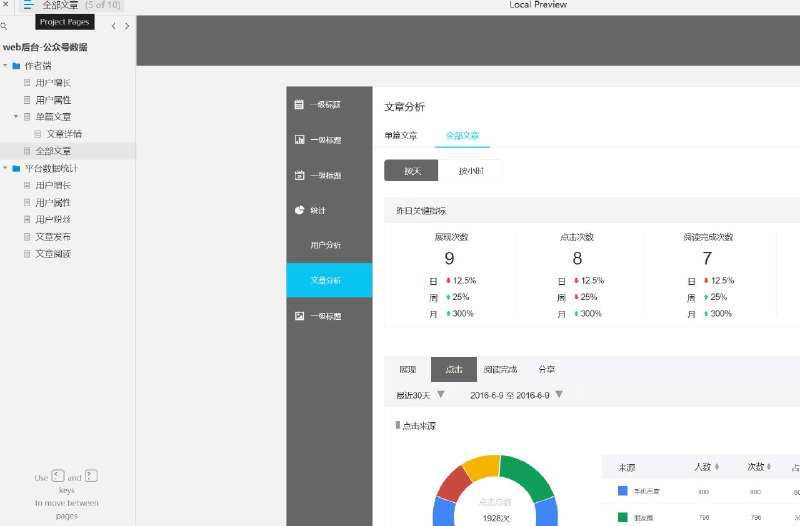Collapse the 平台数据统计 folder
The width and height of the screenshot is (800, 526).
tap(5, 168)
